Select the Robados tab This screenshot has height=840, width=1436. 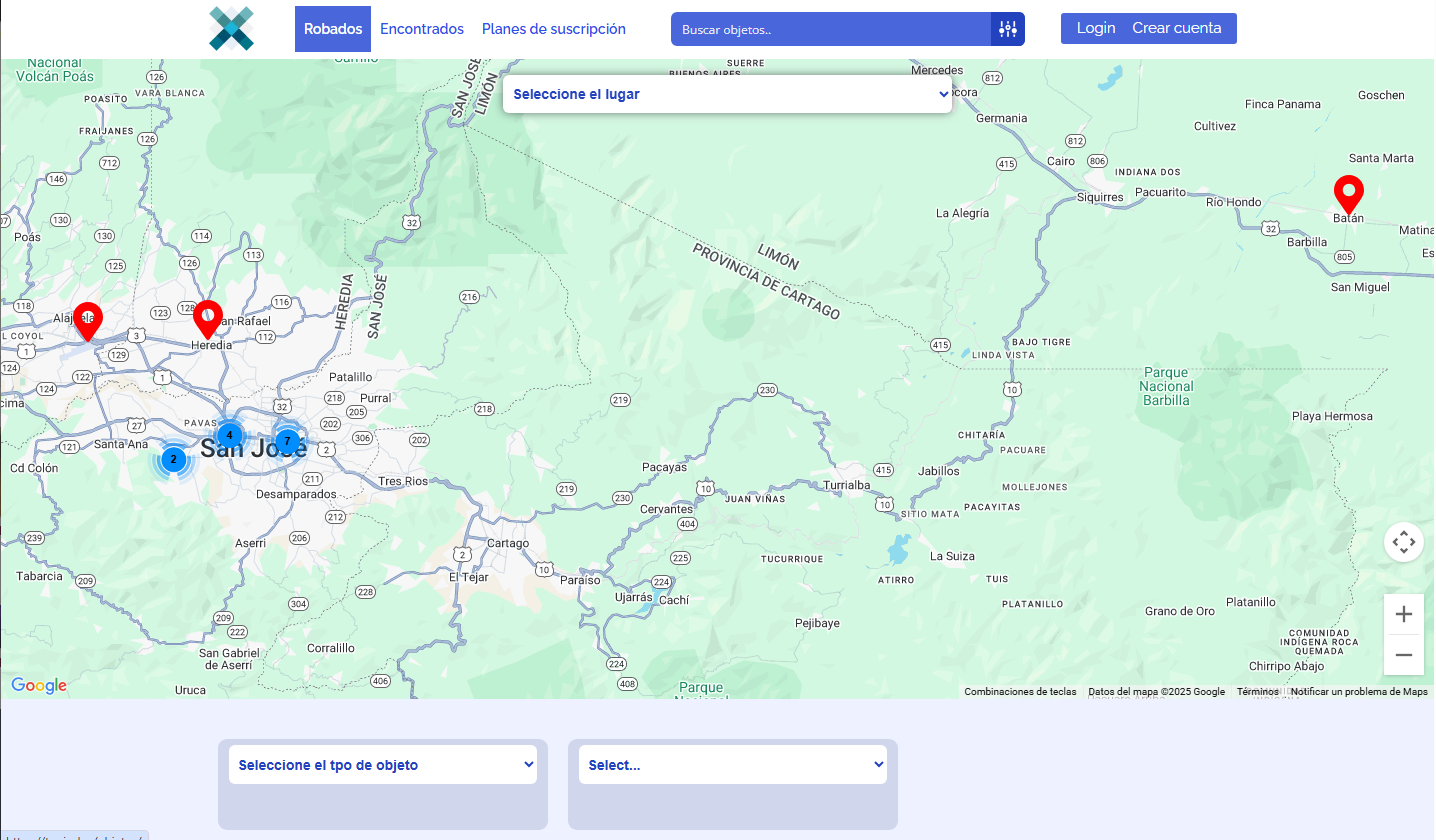click(x=333, y=28)
